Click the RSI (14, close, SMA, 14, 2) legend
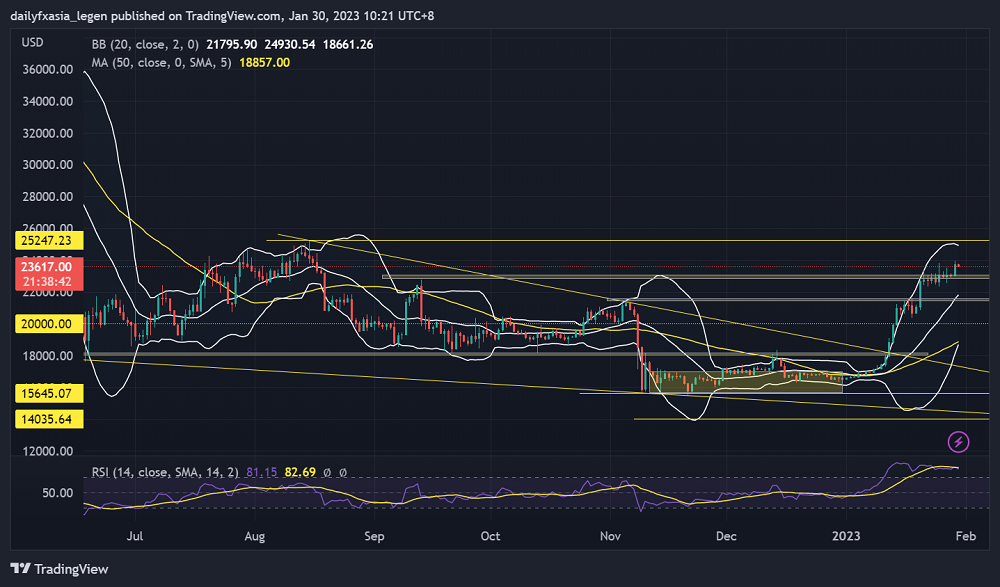The width and height of the screenshot is (1000, 587). (x=165, y=472)
